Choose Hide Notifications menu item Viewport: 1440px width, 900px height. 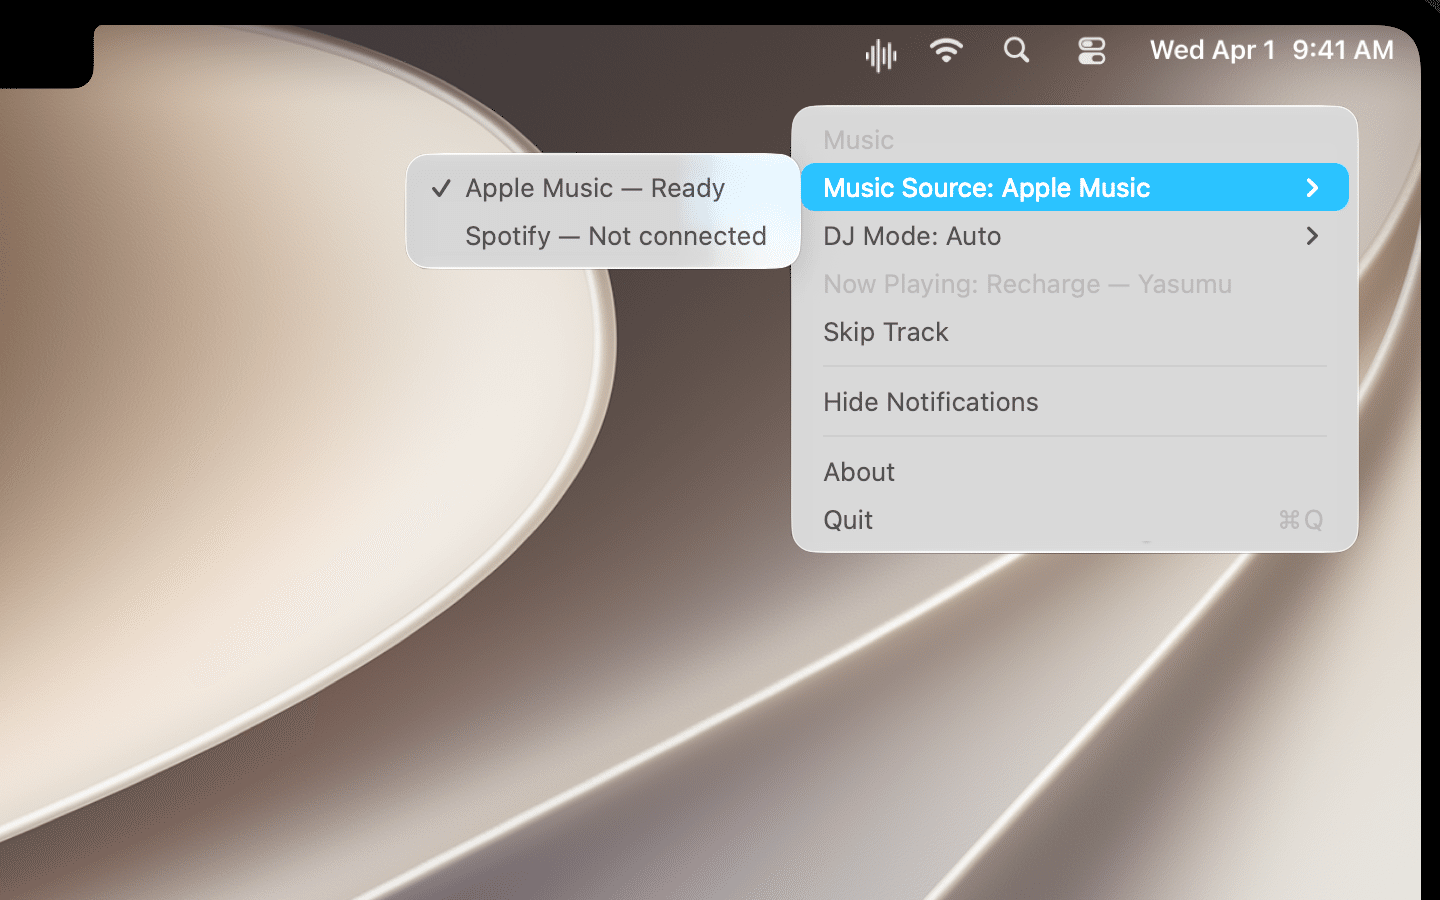point(1075,402)
